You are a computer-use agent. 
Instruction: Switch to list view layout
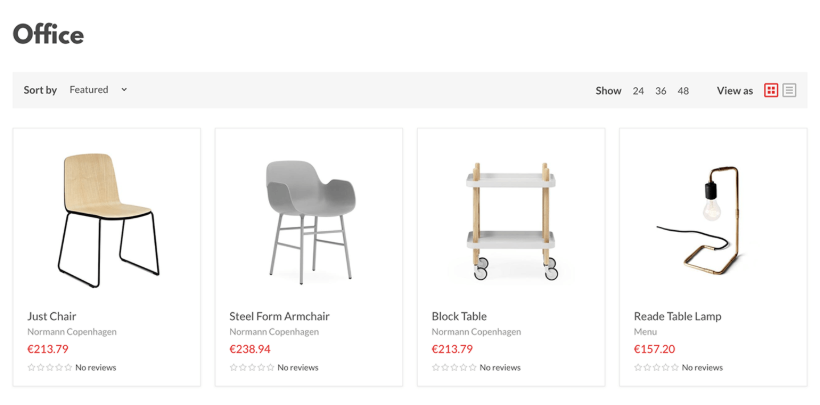click(789, 90)
